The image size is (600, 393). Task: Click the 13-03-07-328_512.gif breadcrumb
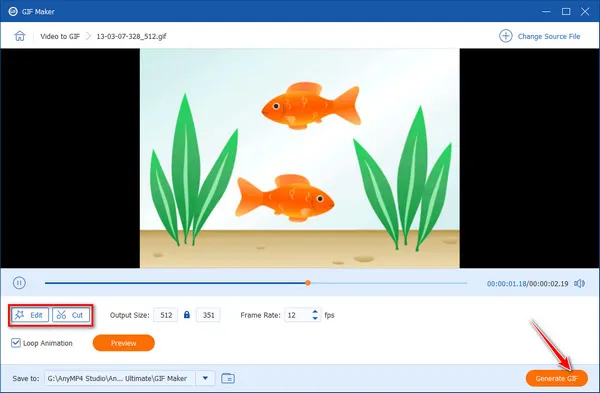click(131, 36)
